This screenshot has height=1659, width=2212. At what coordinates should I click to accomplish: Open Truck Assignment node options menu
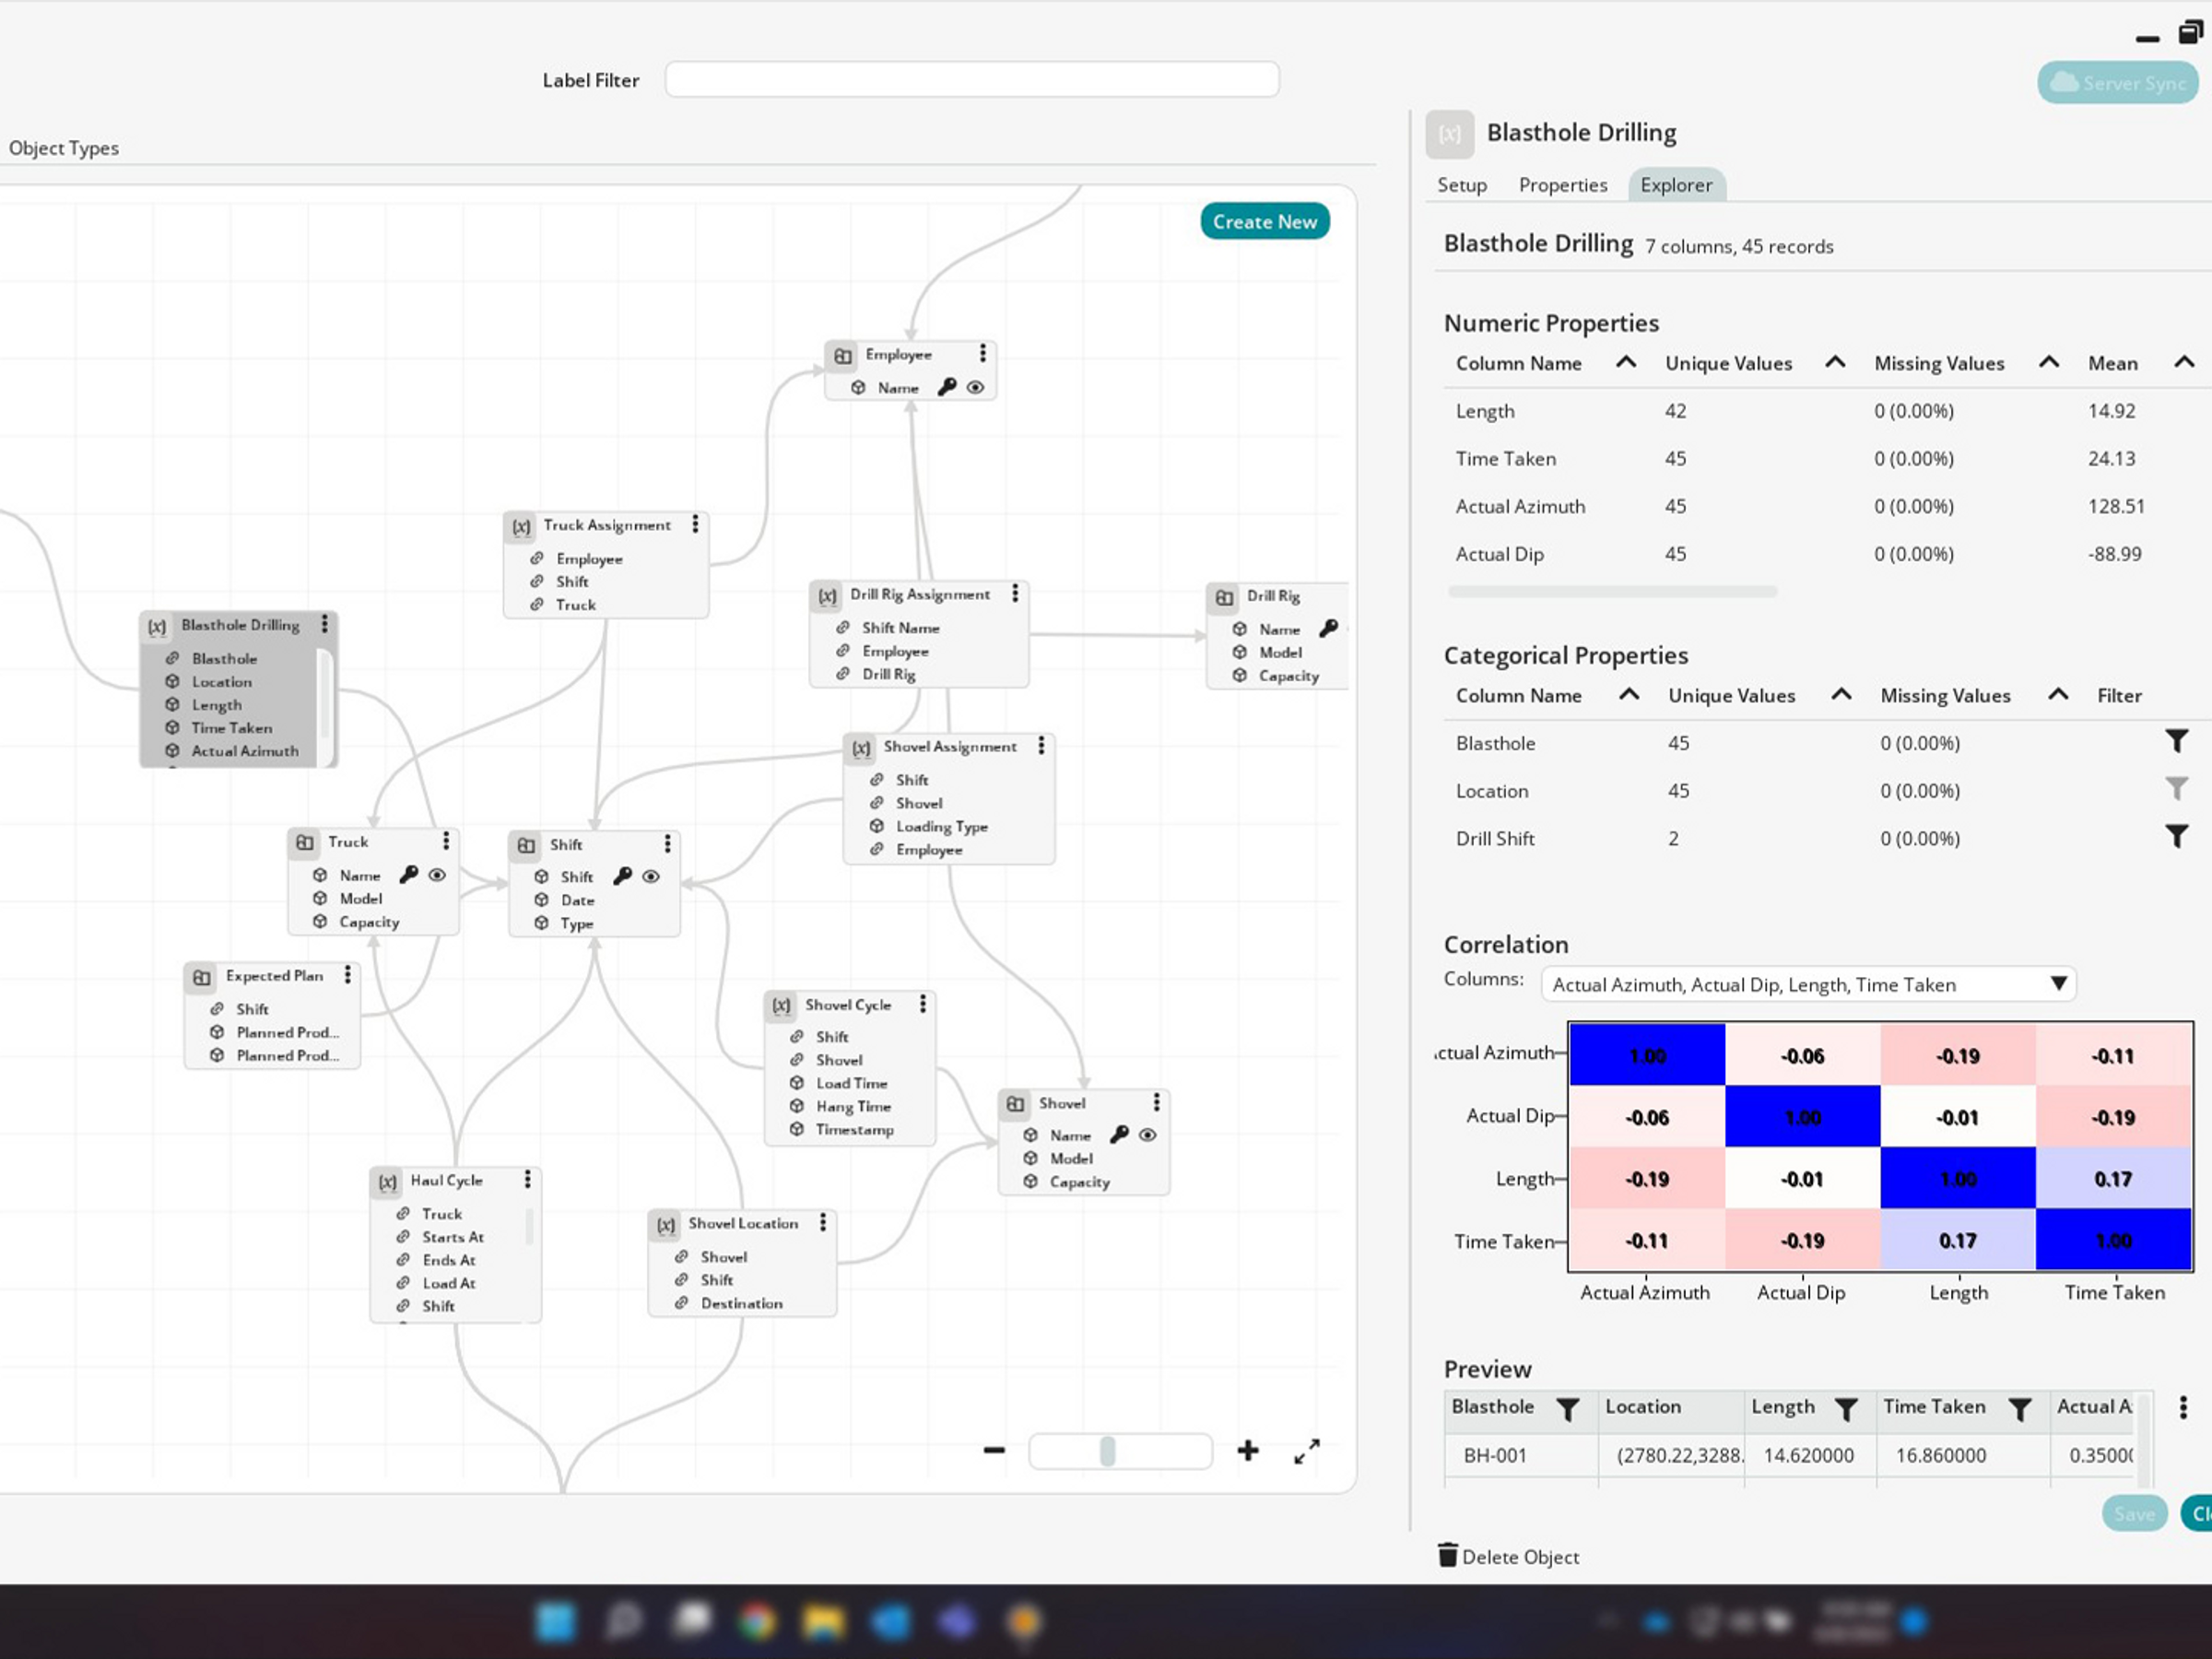point(695,525)
